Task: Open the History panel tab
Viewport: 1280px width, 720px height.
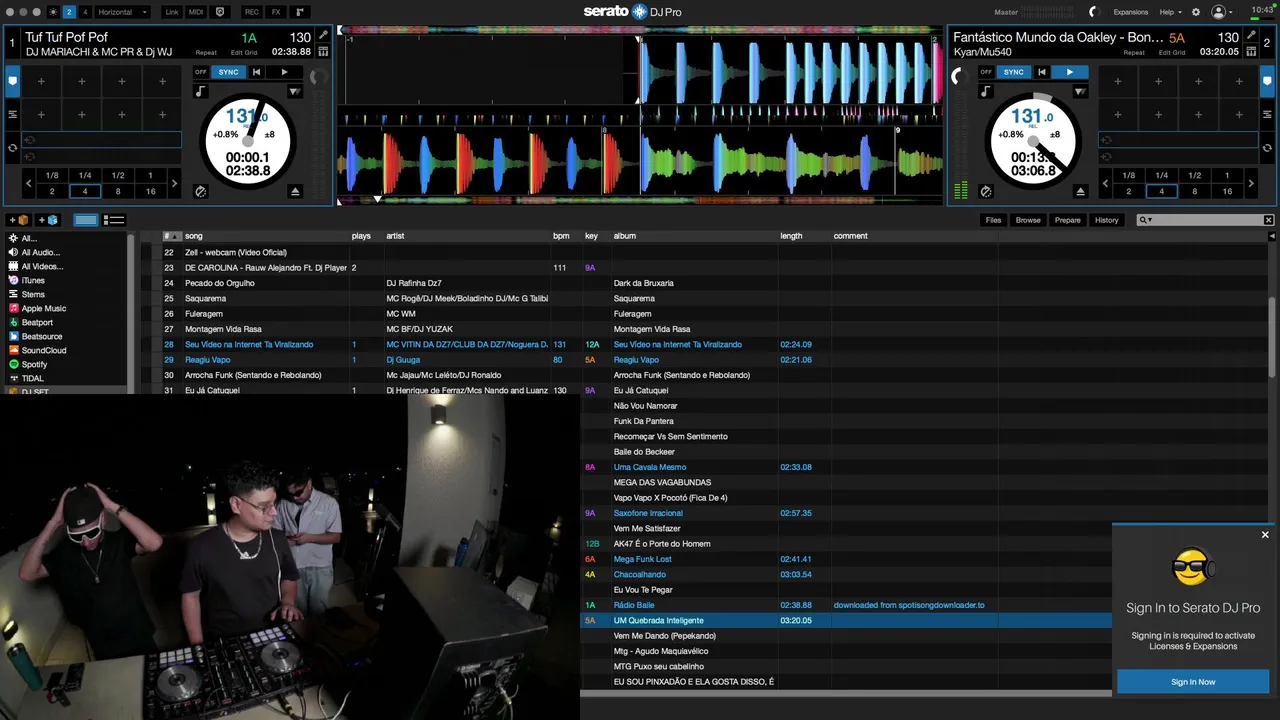Action: pyautogui.click(x=1106, y=220)
